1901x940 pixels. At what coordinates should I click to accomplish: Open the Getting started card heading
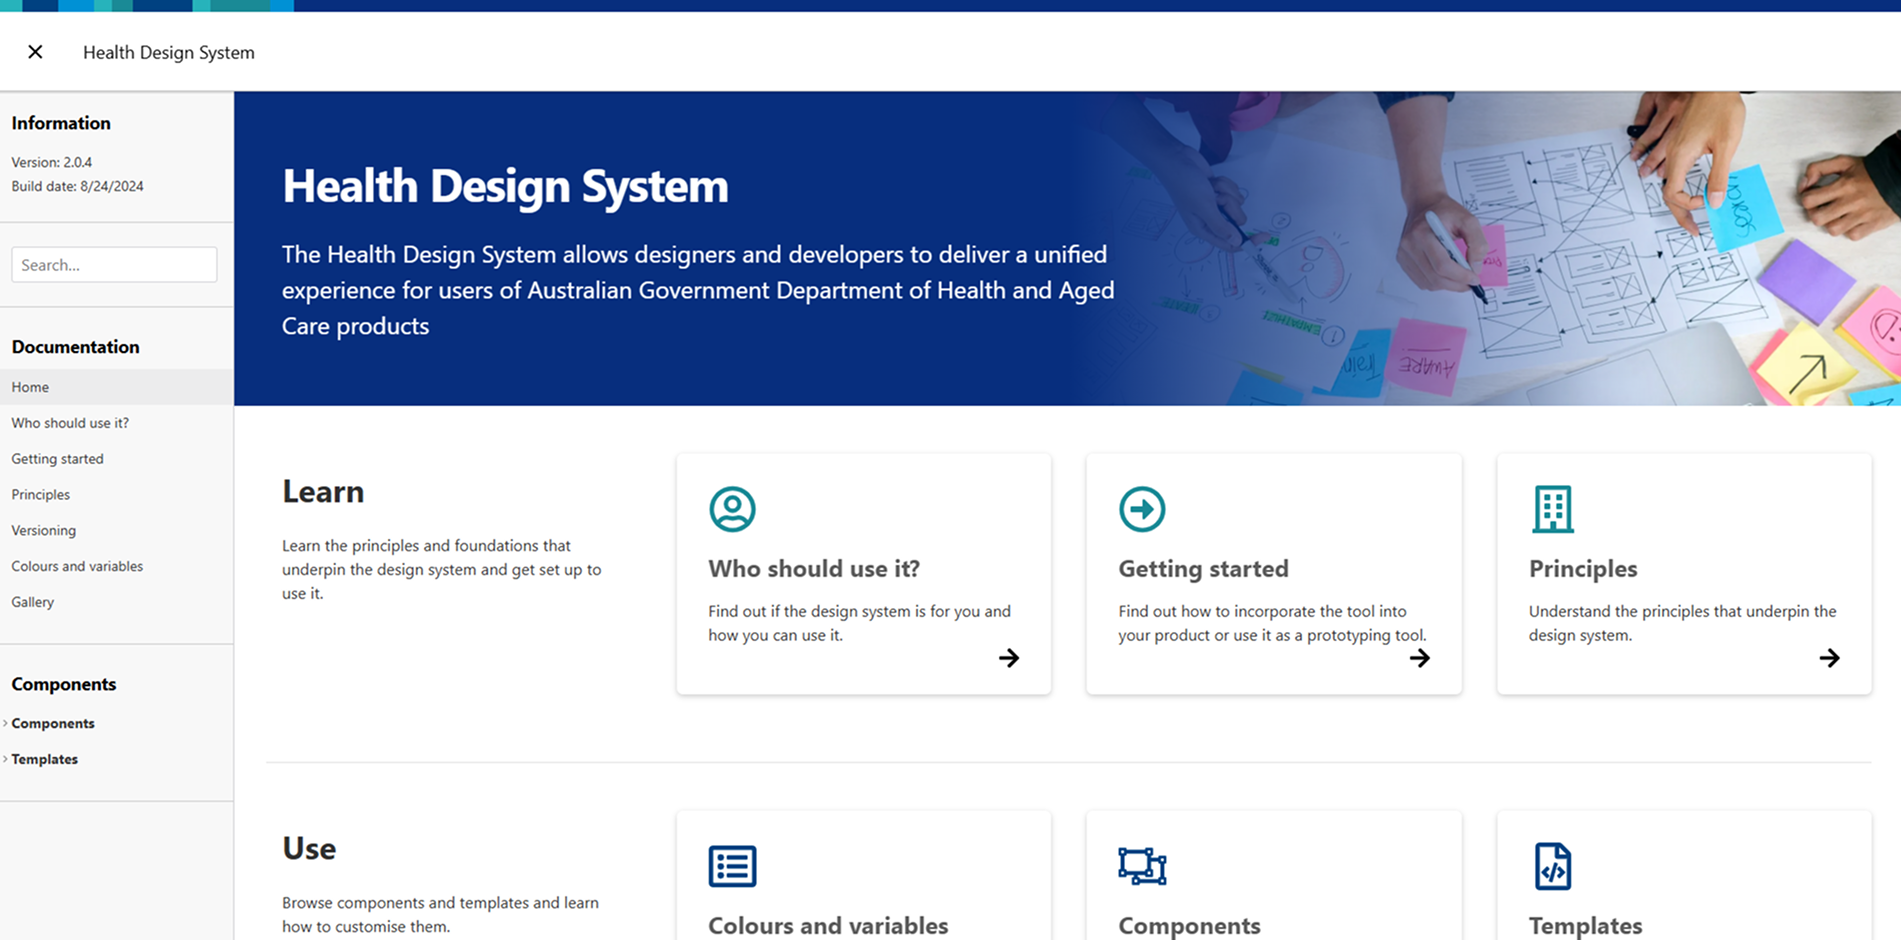coord(1203,569)
